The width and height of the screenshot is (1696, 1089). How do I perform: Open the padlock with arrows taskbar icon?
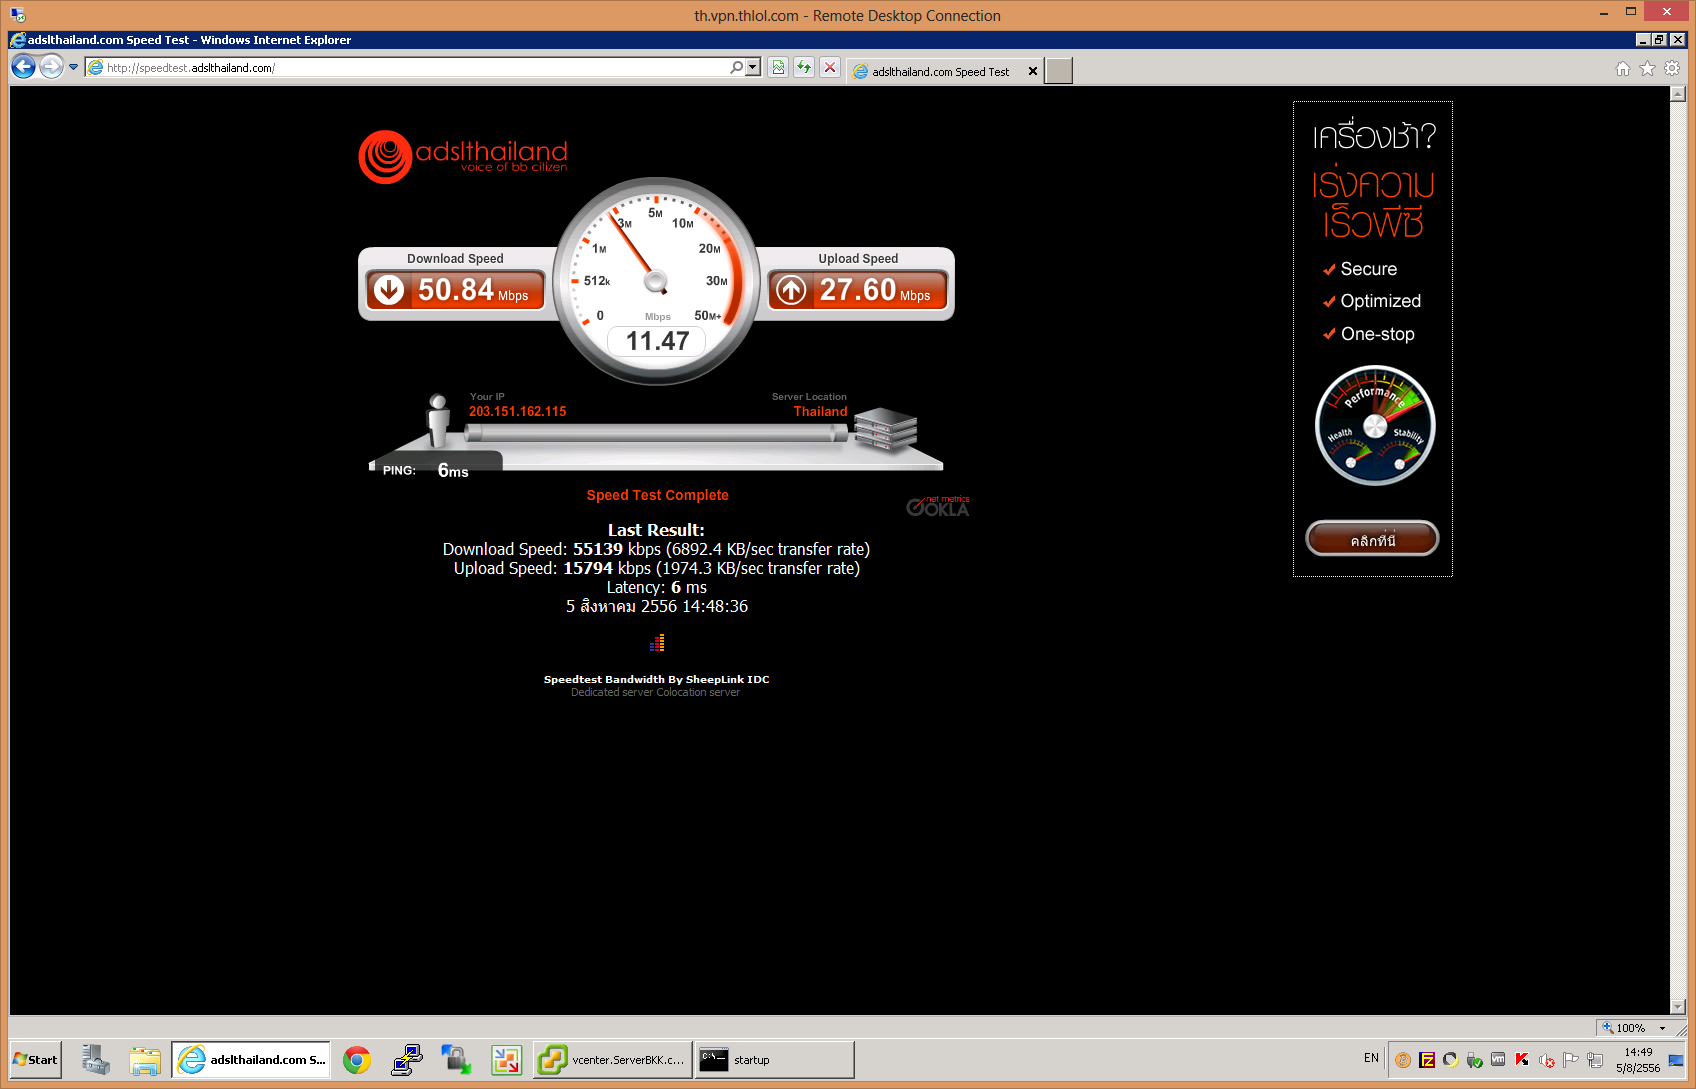(x=457, y=1060)
